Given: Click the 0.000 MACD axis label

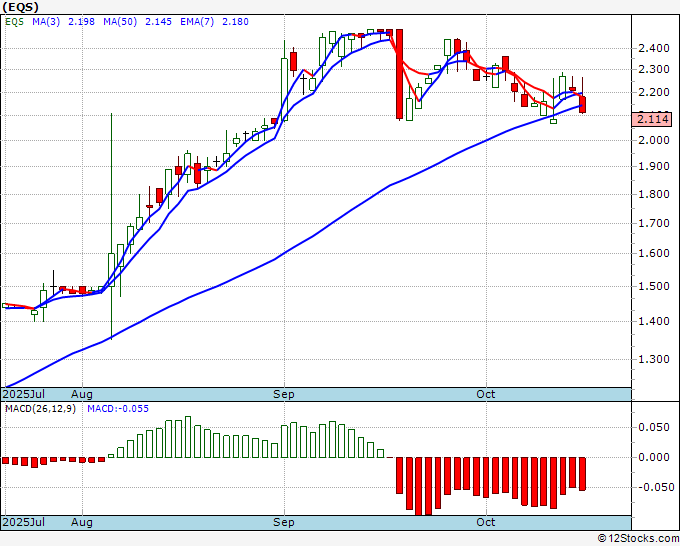Looking at the screenshot, I should [x=654, y=457].
